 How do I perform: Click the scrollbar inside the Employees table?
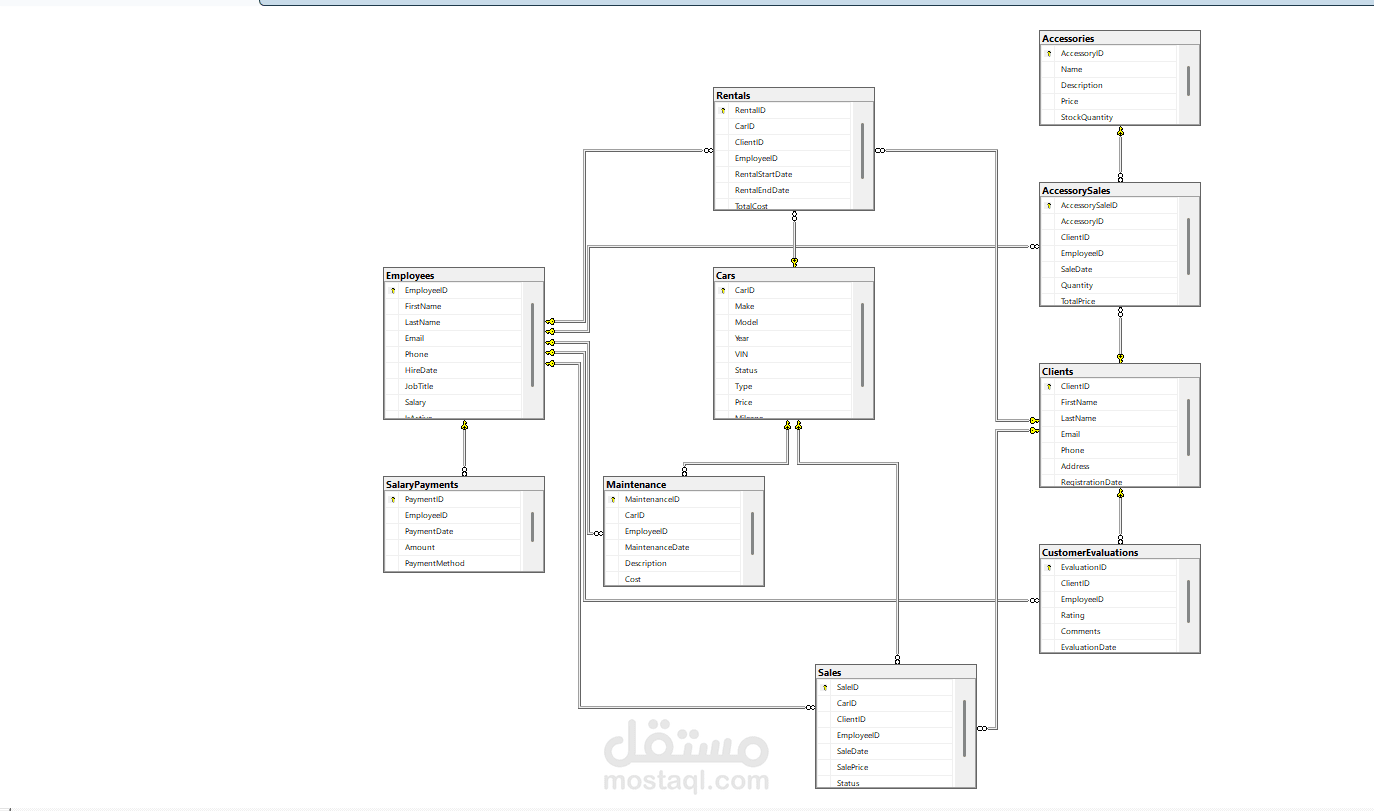tap(531, 345)
